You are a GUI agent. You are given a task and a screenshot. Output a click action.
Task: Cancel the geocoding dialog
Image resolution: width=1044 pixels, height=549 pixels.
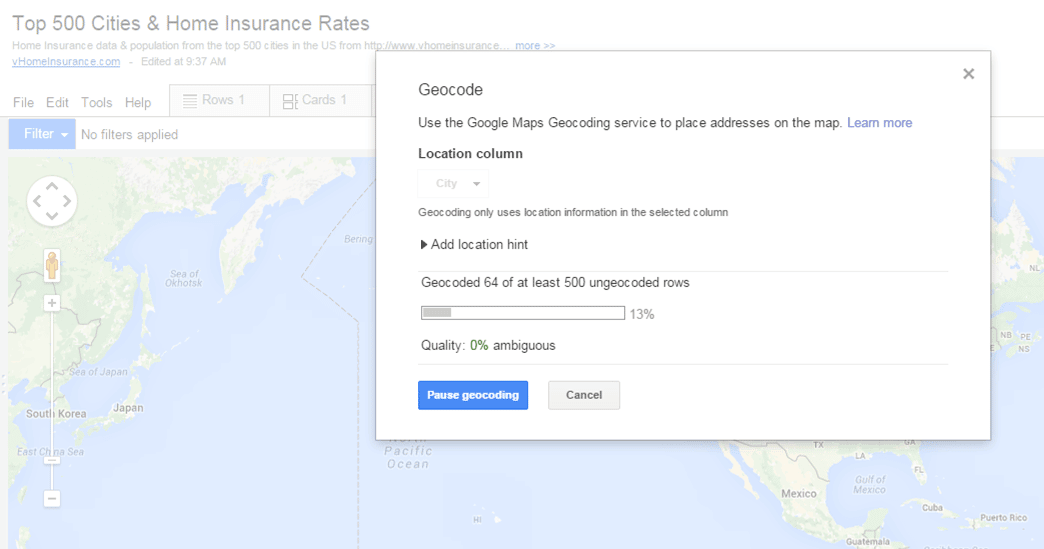click(x=584, y=395)
